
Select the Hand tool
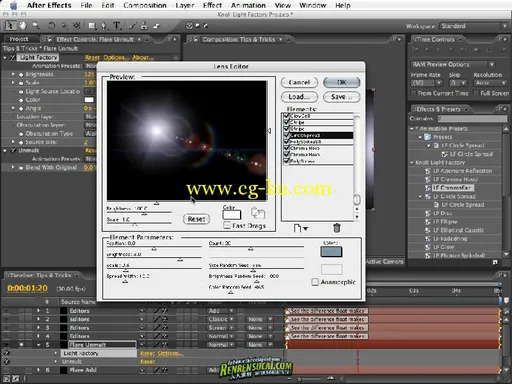click(23, 26)
